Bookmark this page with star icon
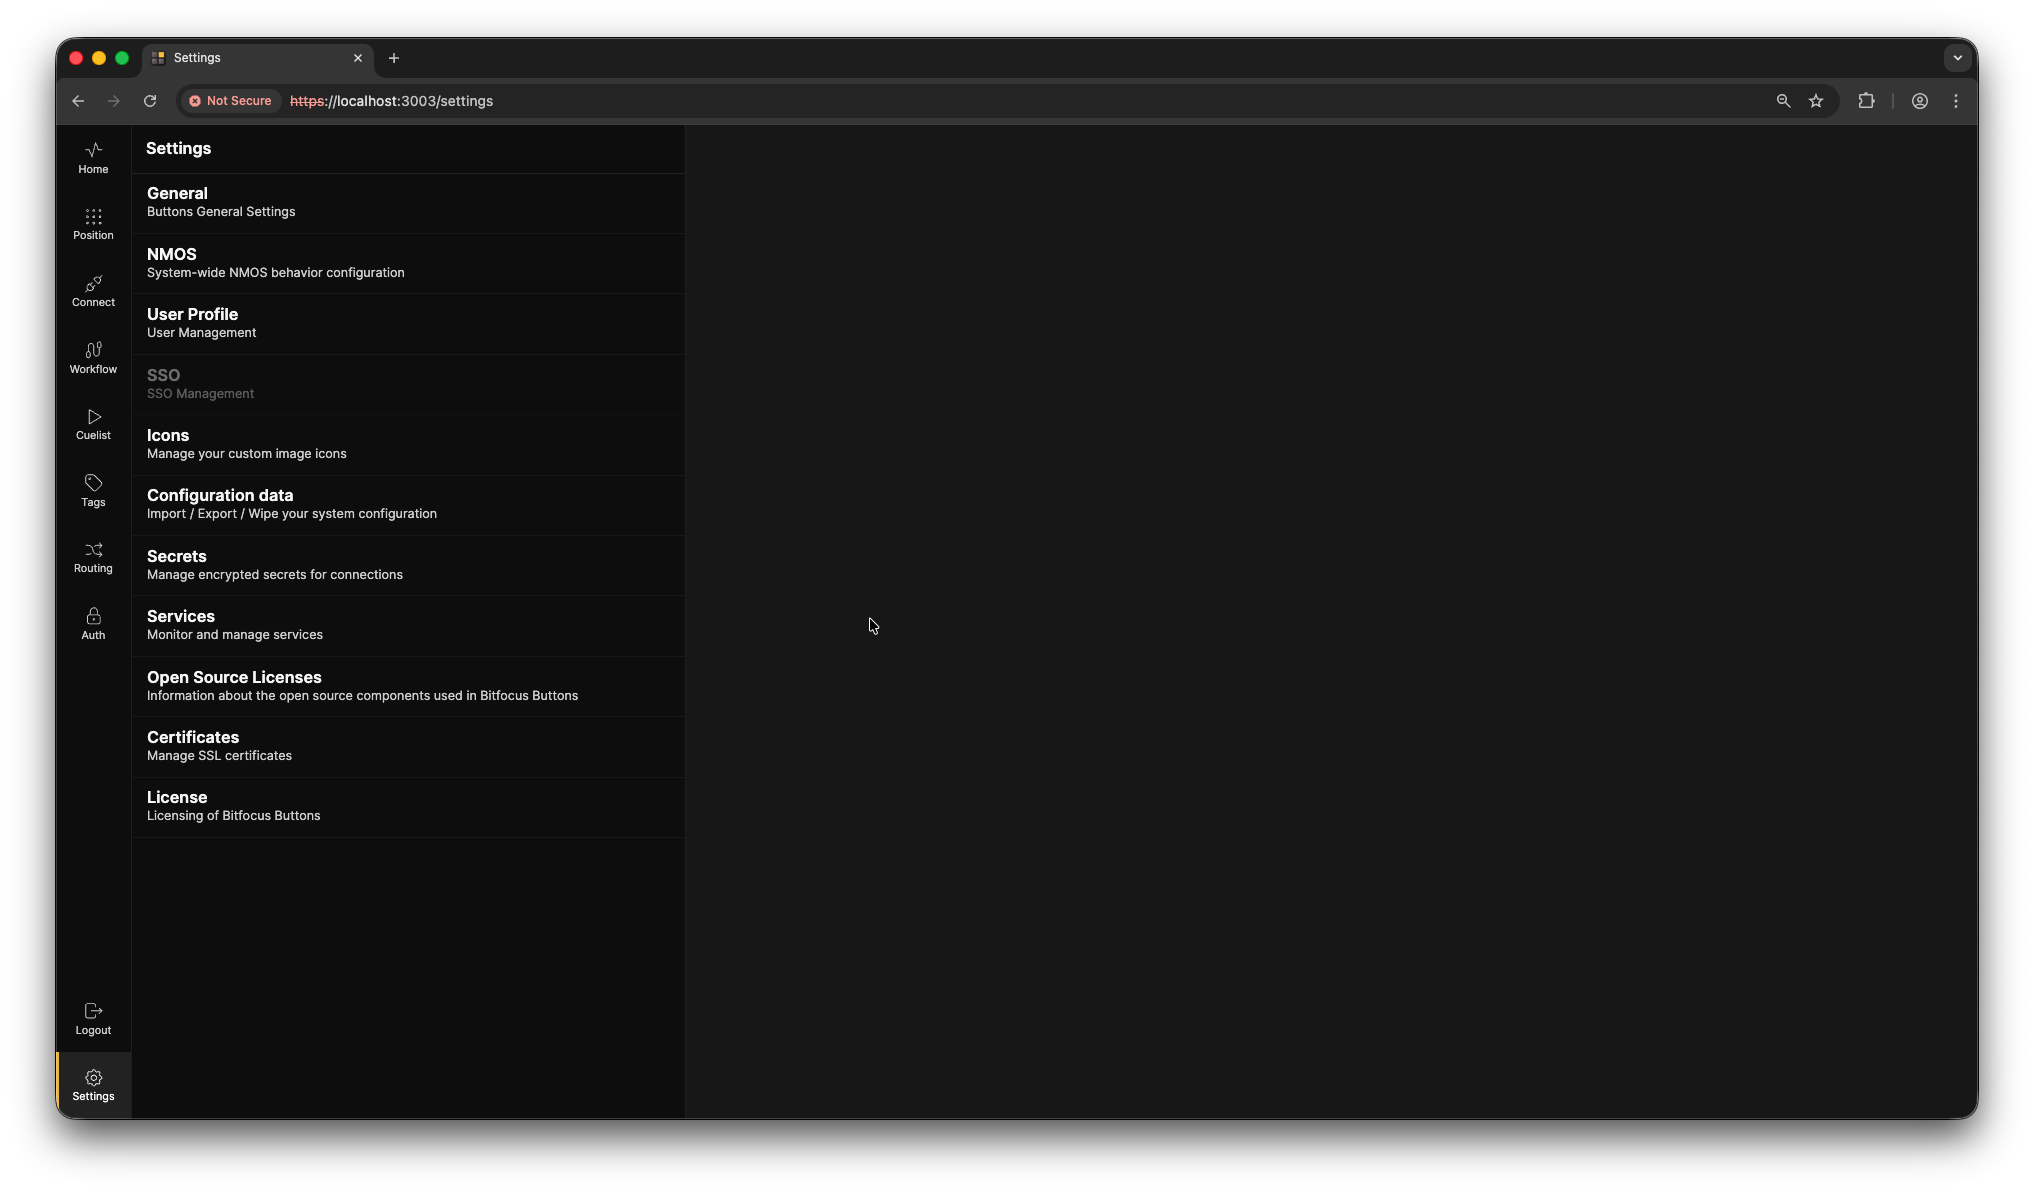The height and width of the screenshot is (1193, 2034). pyautogui.click(x=1816, y=101)
